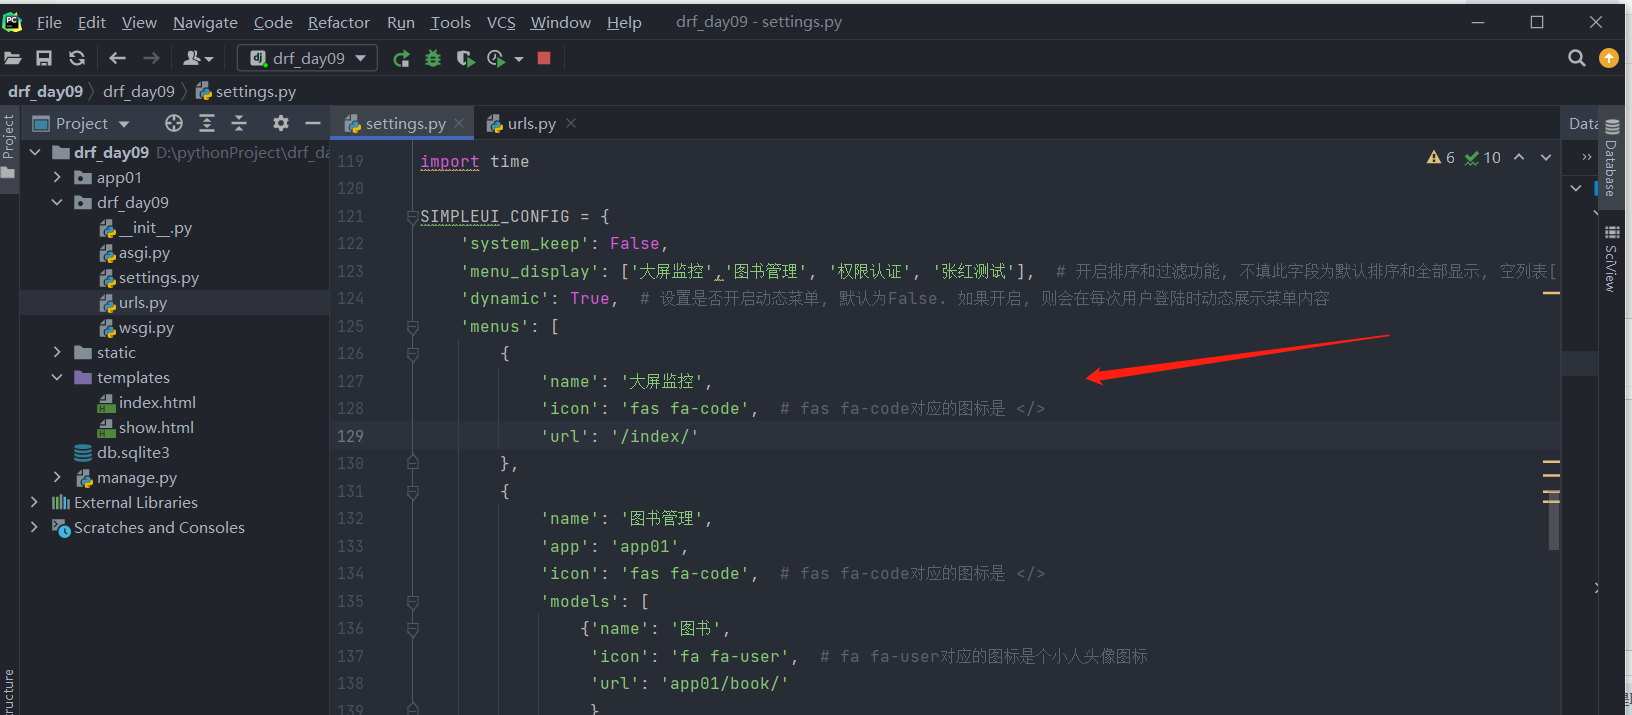The width and height of the screenshot is (1632, 715).
Task: Run with coverage icon
Action: (465, 58)
